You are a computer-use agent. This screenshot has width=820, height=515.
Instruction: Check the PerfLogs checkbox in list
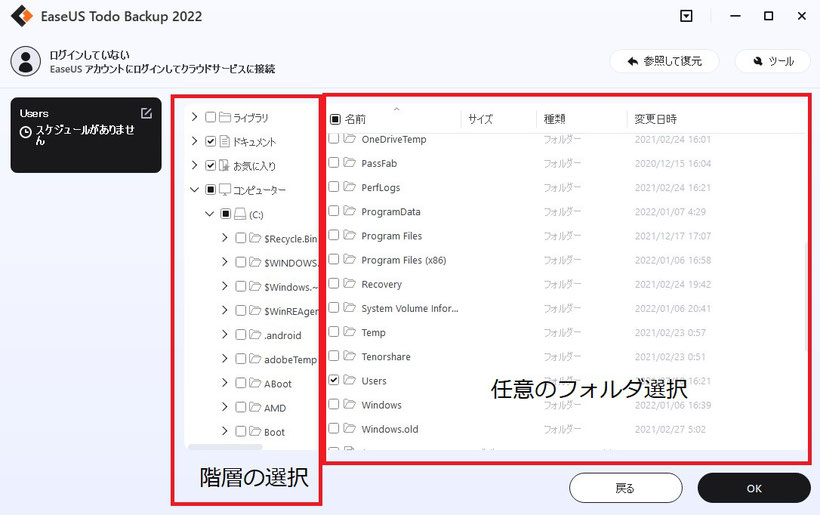tap(334, 187)
